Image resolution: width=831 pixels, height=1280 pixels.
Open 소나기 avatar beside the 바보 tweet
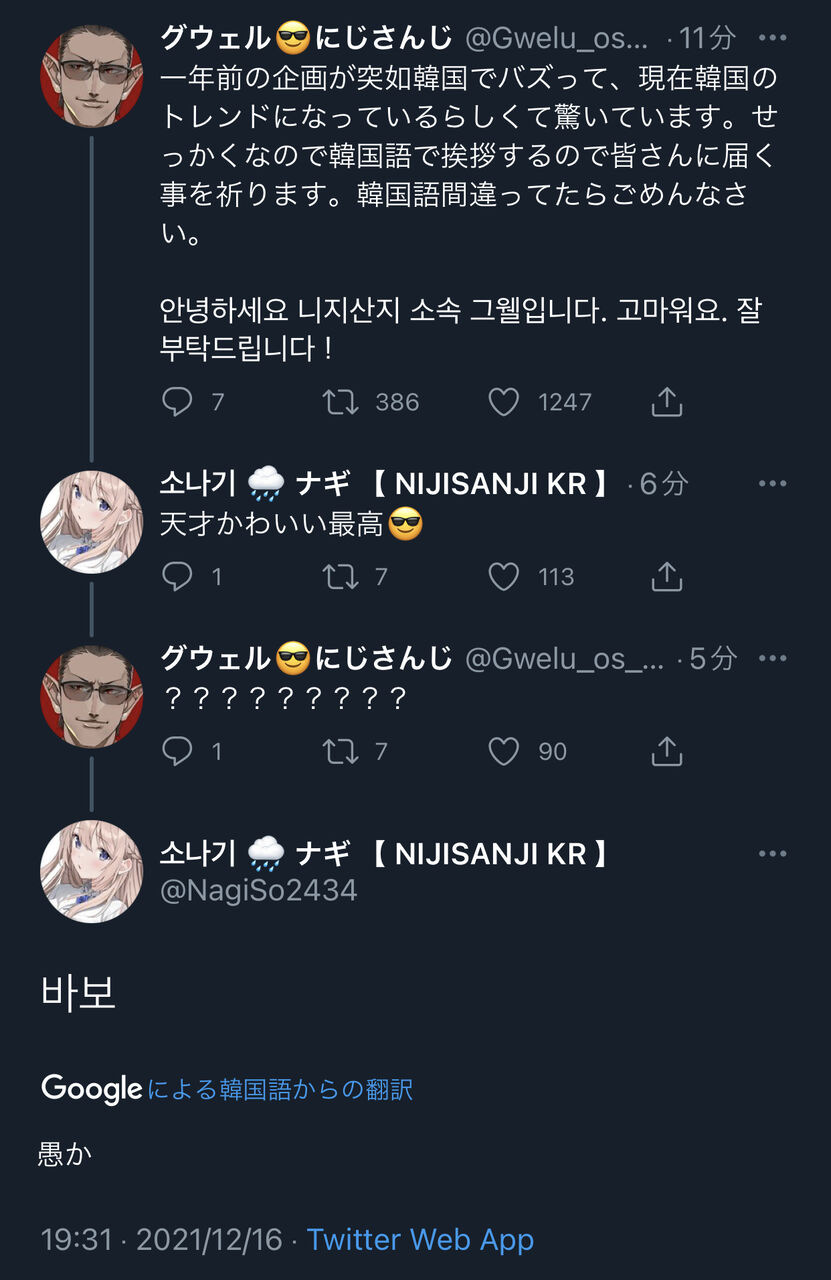[x=91, y=872]
